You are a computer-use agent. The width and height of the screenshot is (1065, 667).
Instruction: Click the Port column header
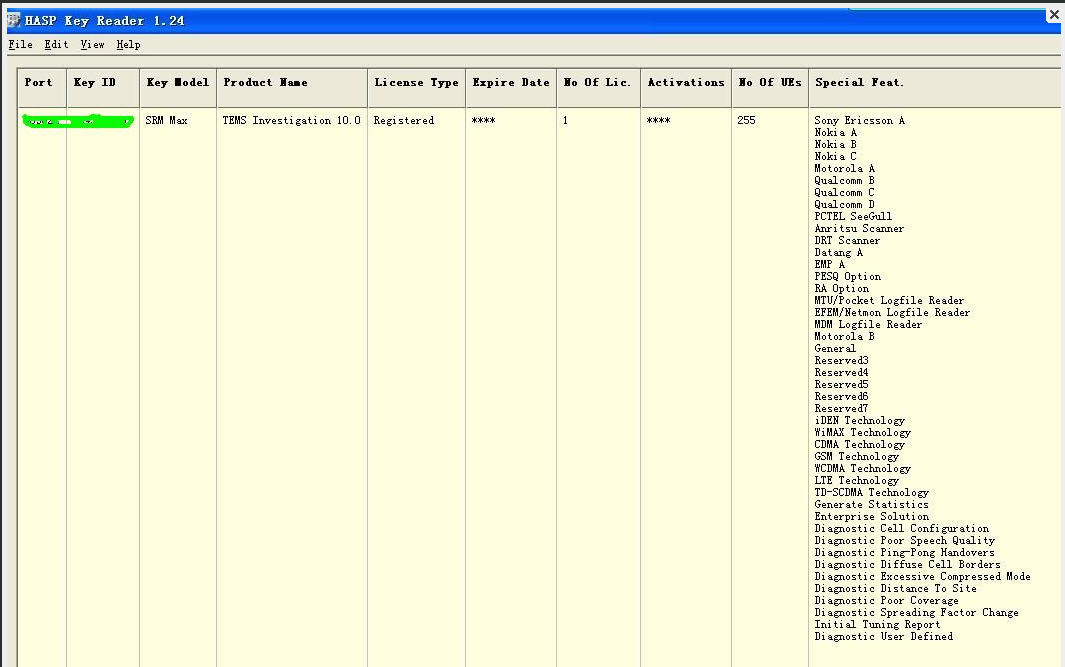click(42, 88)
